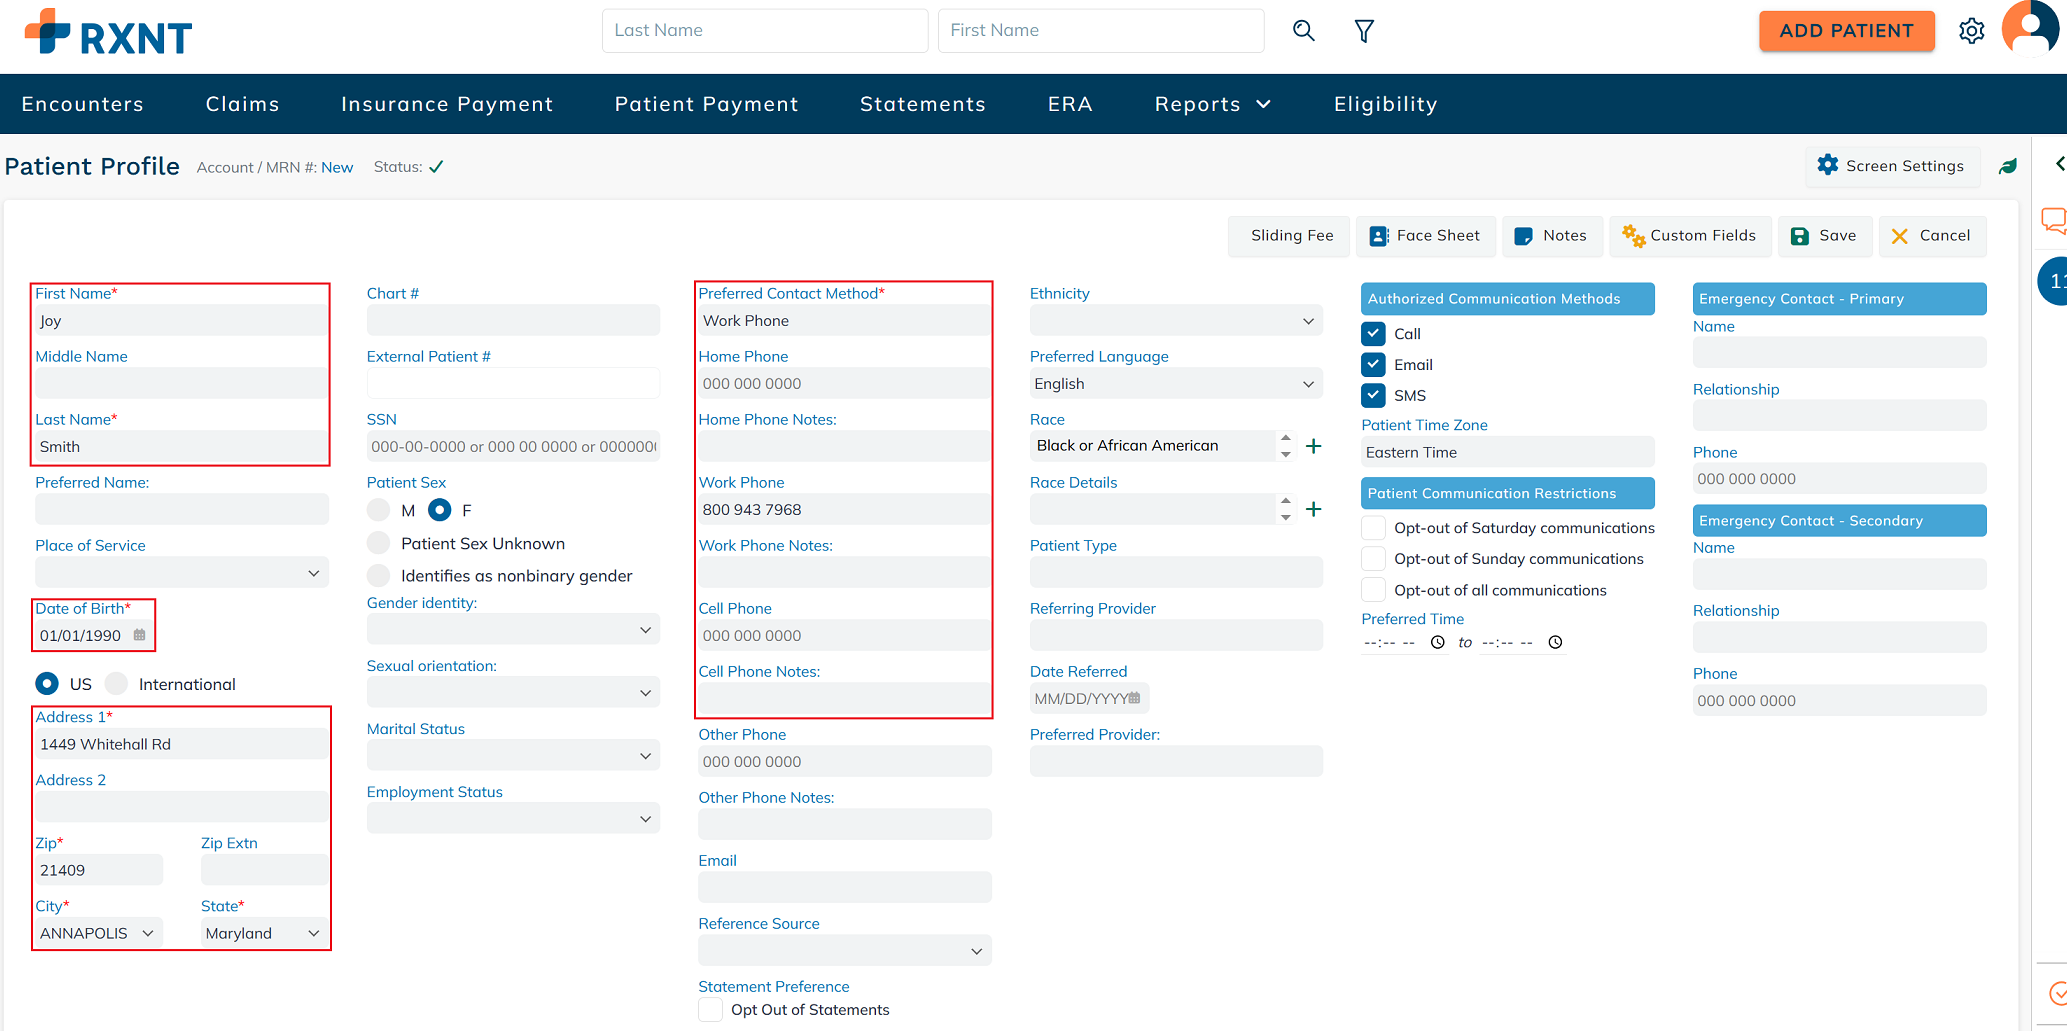The image size is (2067, 1031).
Task: Uncheck the SMS communication checkbox
Action: pos(1374,396)
